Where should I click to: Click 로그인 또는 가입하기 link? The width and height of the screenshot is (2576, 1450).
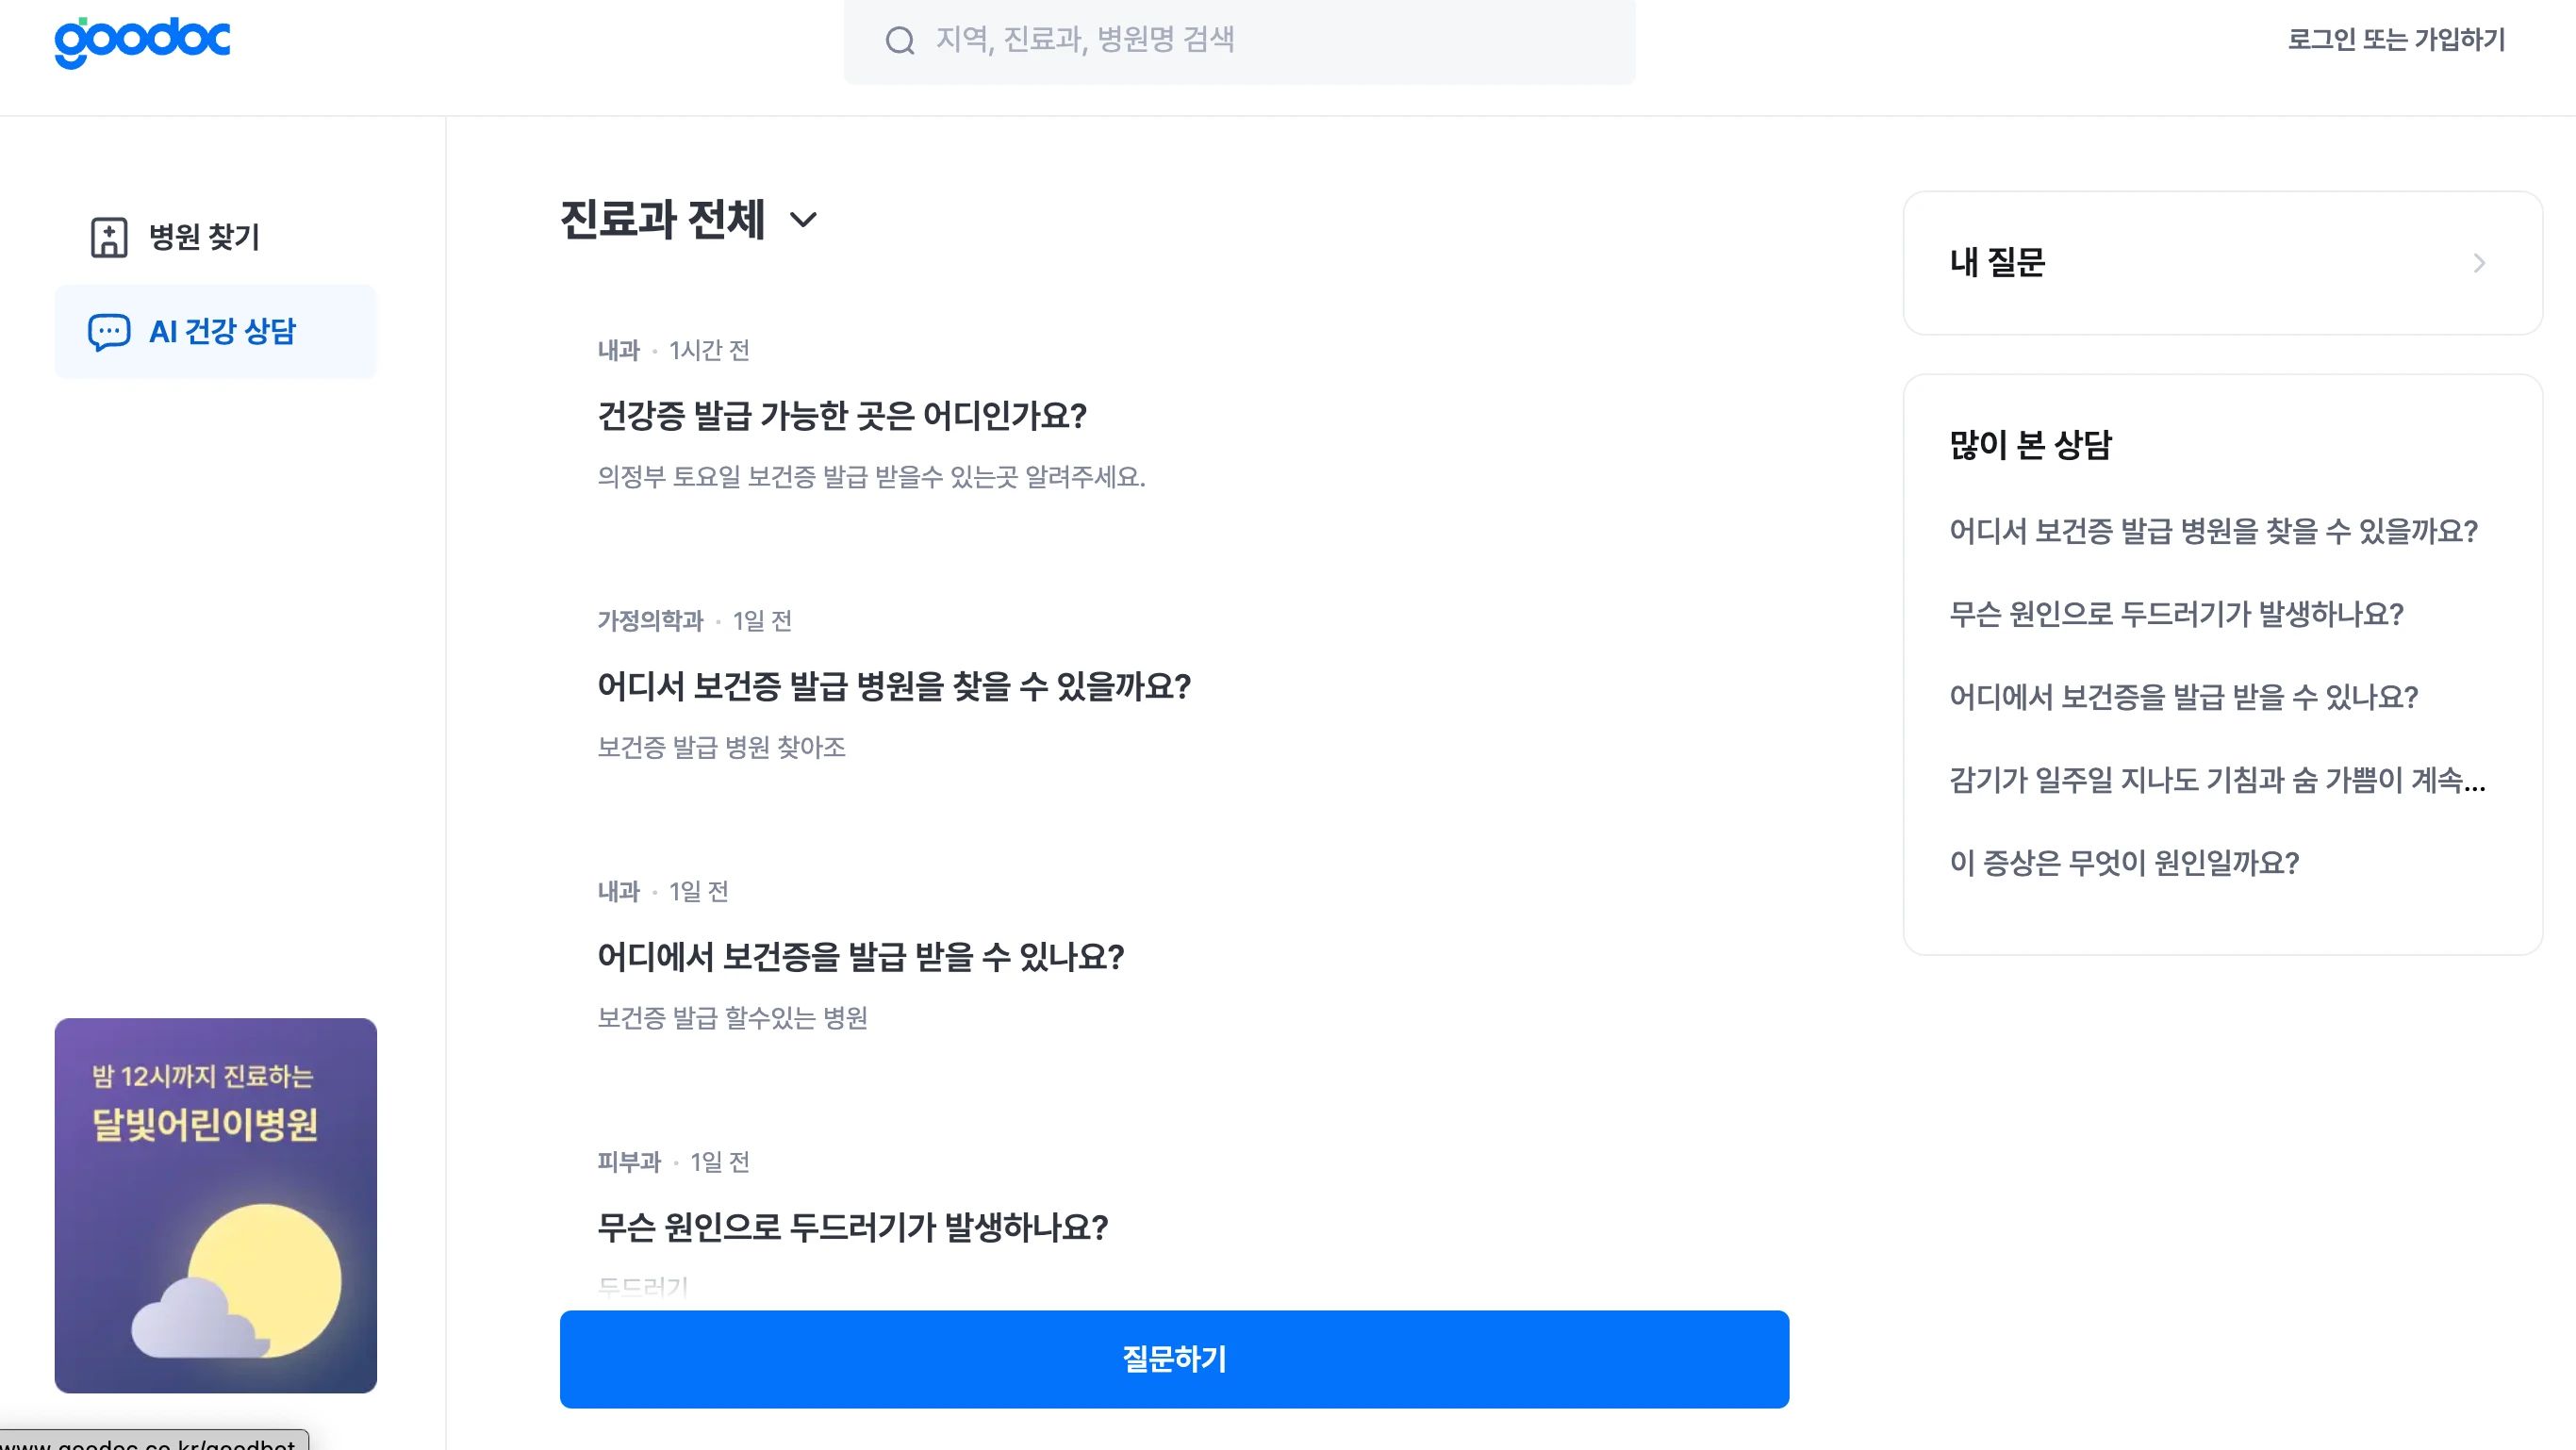point(2396,40)
